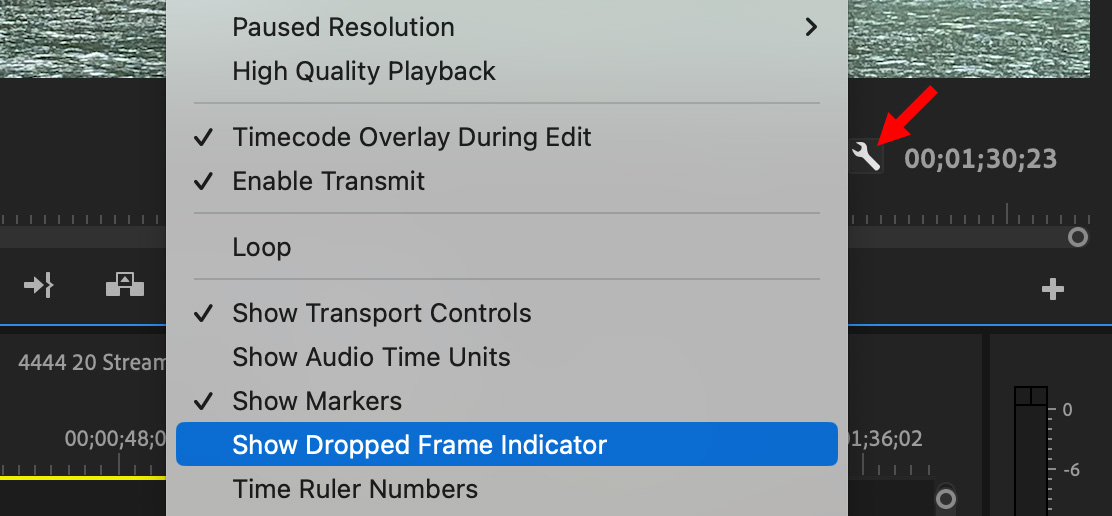Click the 00;01;30;23 duration timecode
This screenshot has height=516, width=1112.
[980, 159]
